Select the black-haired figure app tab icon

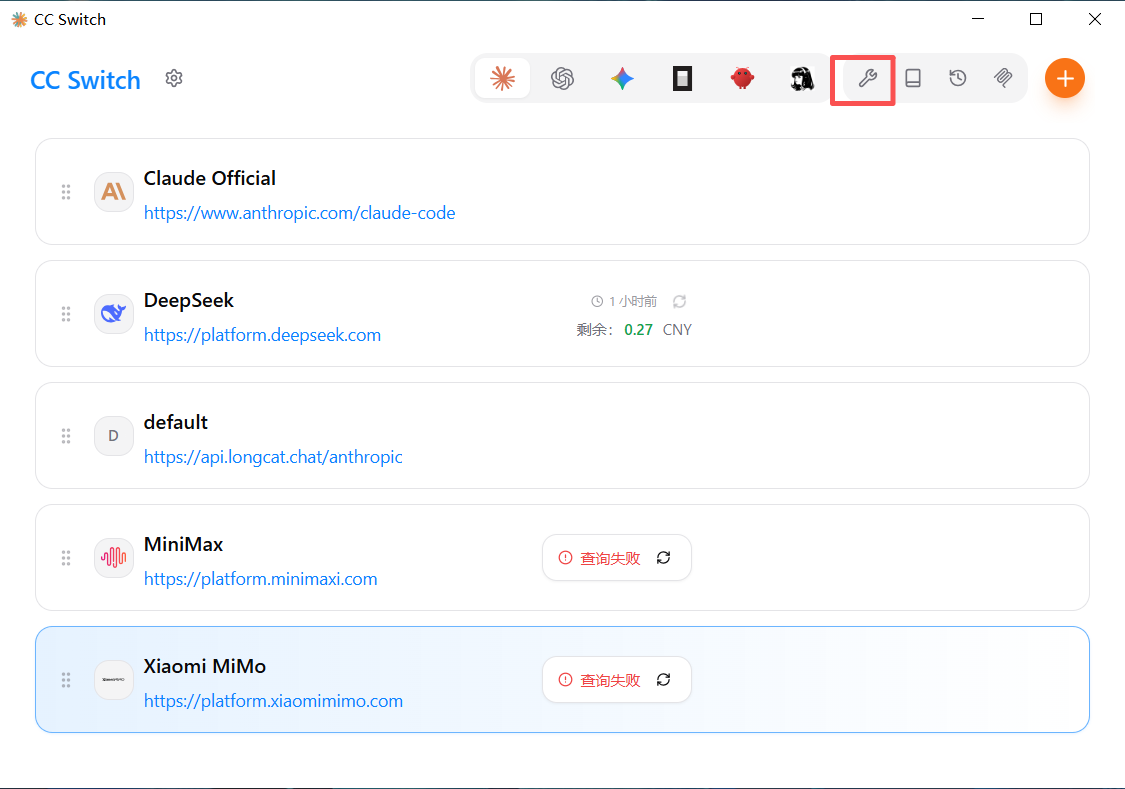coord(802,78)
